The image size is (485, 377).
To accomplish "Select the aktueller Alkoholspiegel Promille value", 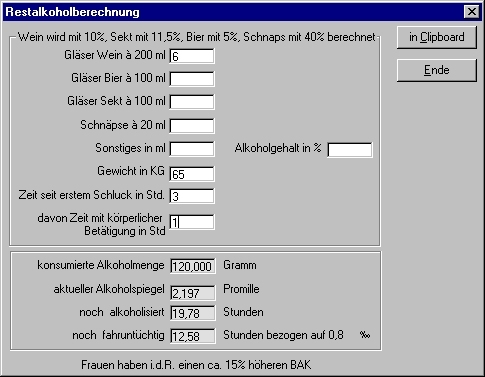I will (193, 292).
